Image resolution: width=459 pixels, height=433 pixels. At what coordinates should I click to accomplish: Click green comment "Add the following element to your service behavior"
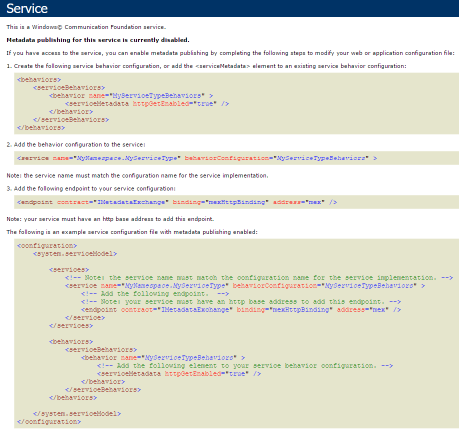(245, 366)
